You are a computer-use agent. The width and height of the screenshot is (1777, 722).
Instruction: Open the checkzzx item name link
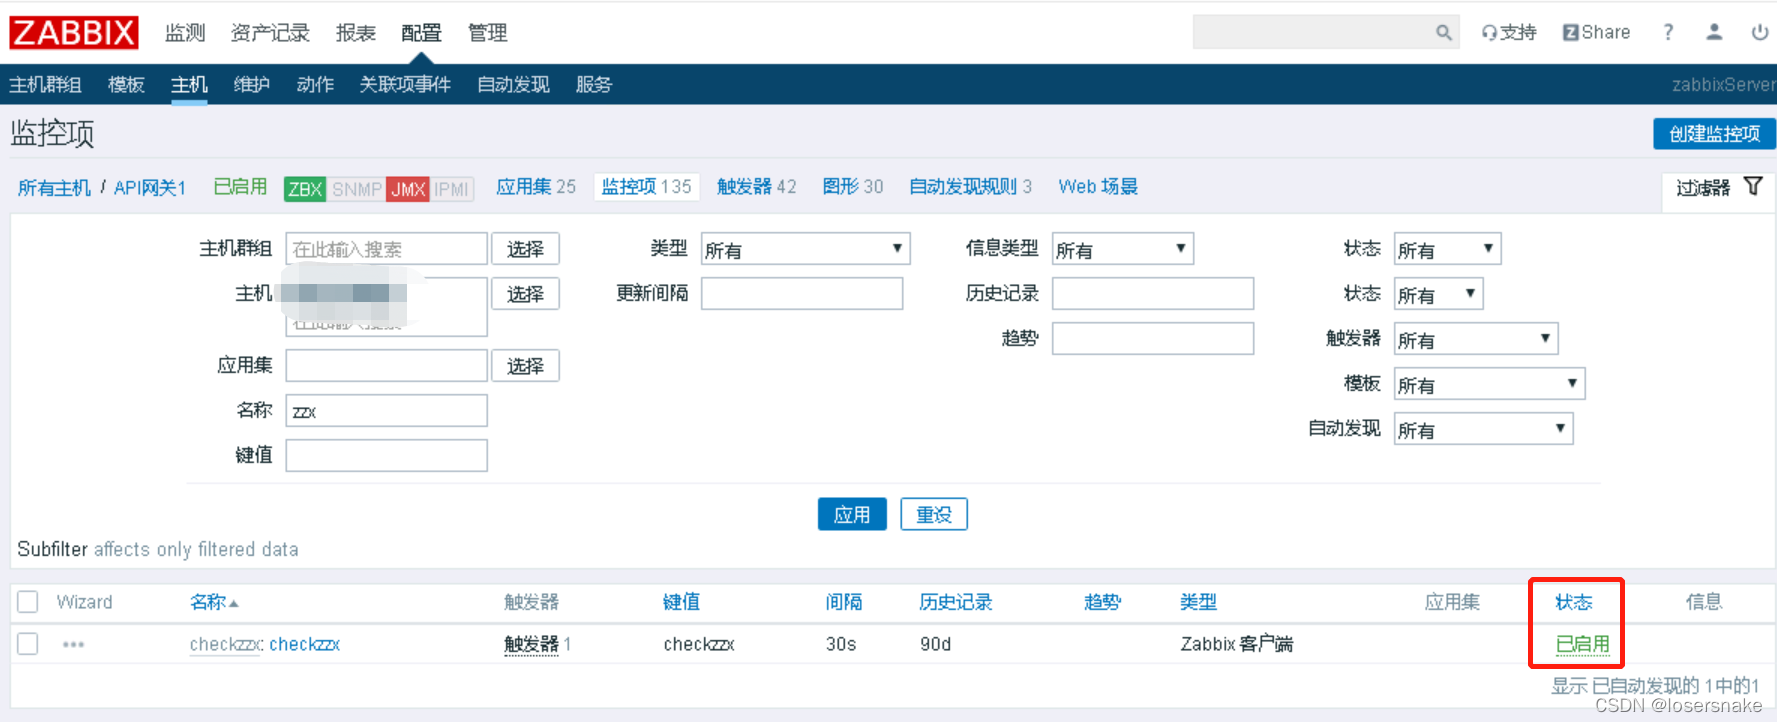305,644
